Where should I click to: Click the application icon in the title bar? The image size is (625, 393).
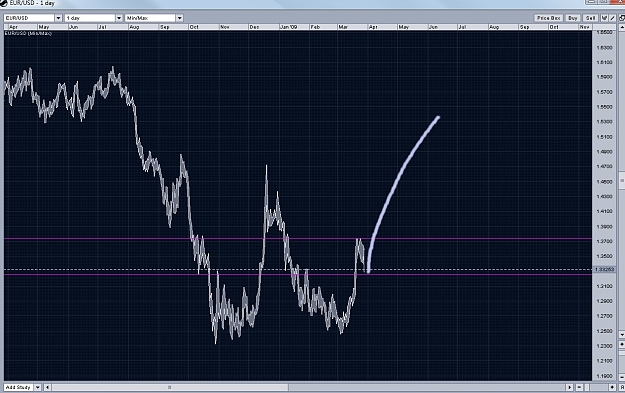coord(4,3)
